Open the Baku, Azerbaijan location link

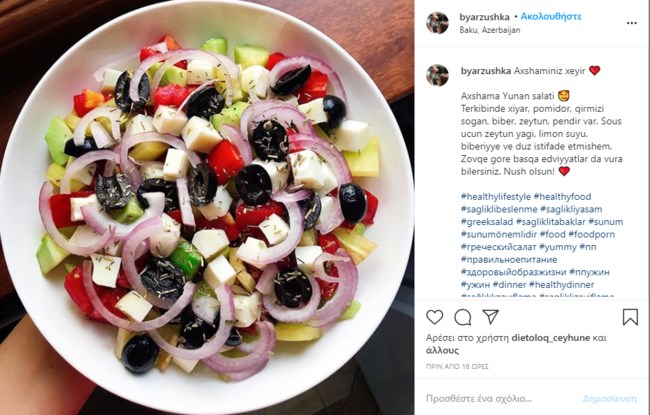(490, 30)
